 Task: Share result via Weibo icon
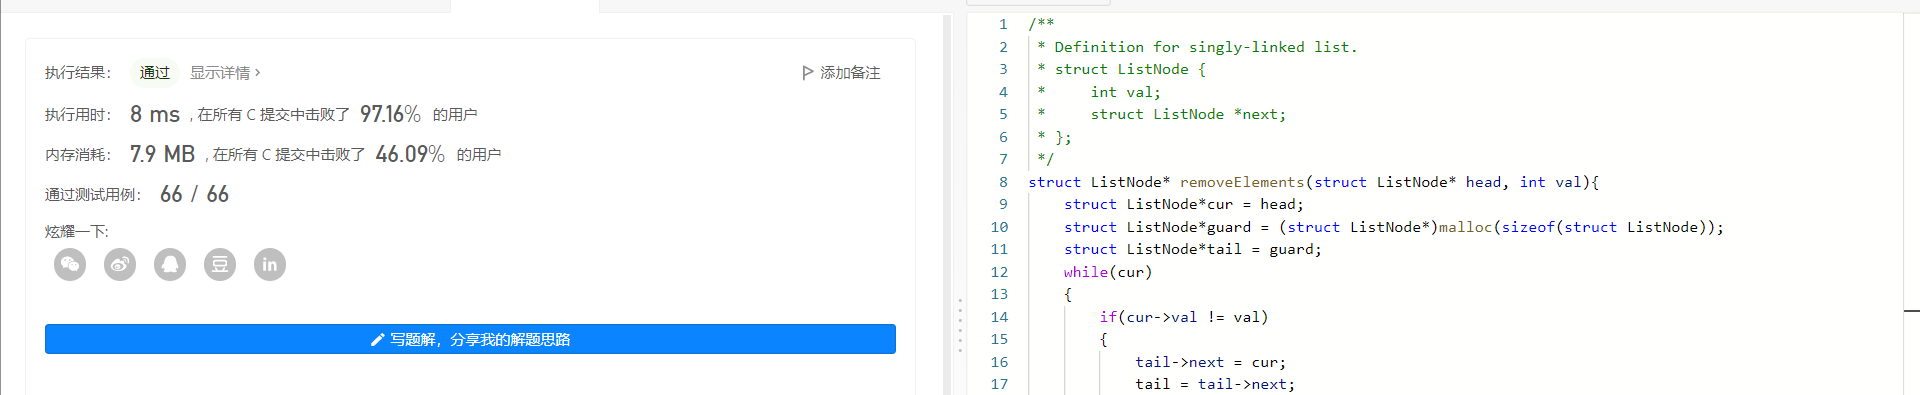[x=120, y=265]
